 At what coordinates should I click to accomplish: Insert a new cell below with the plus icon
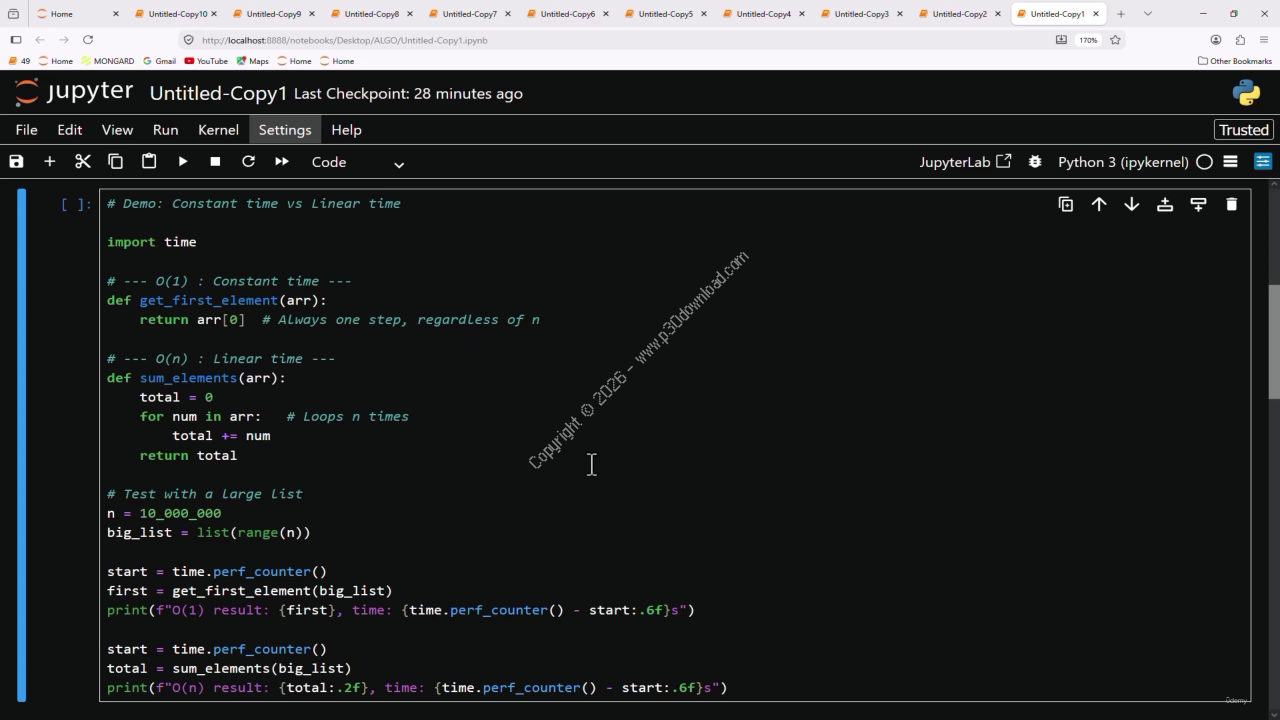point(49,161)
